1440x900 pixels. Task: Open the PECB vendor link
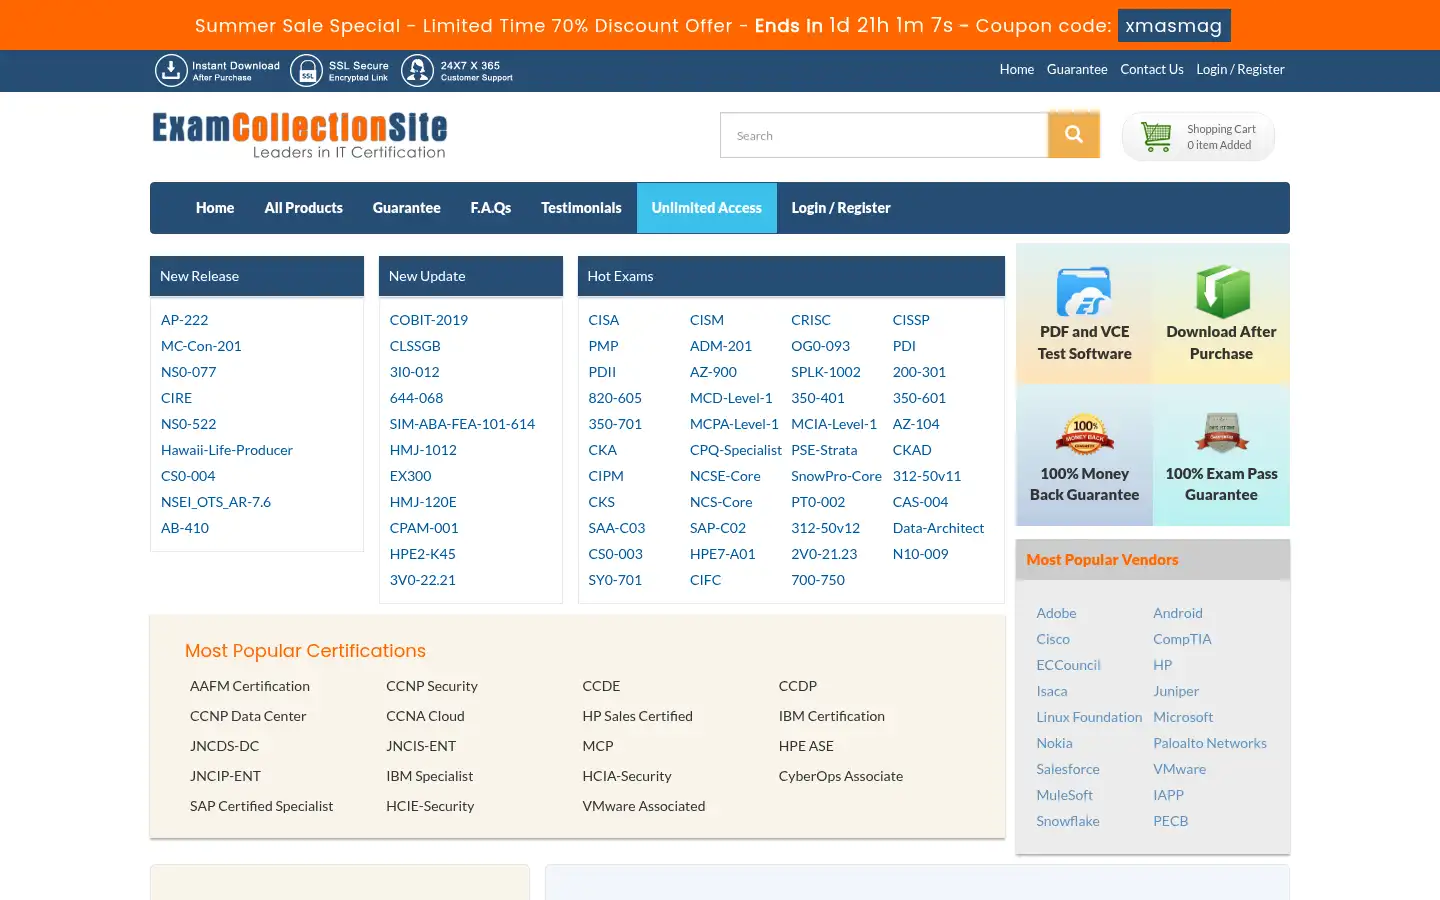[1171, 821]
